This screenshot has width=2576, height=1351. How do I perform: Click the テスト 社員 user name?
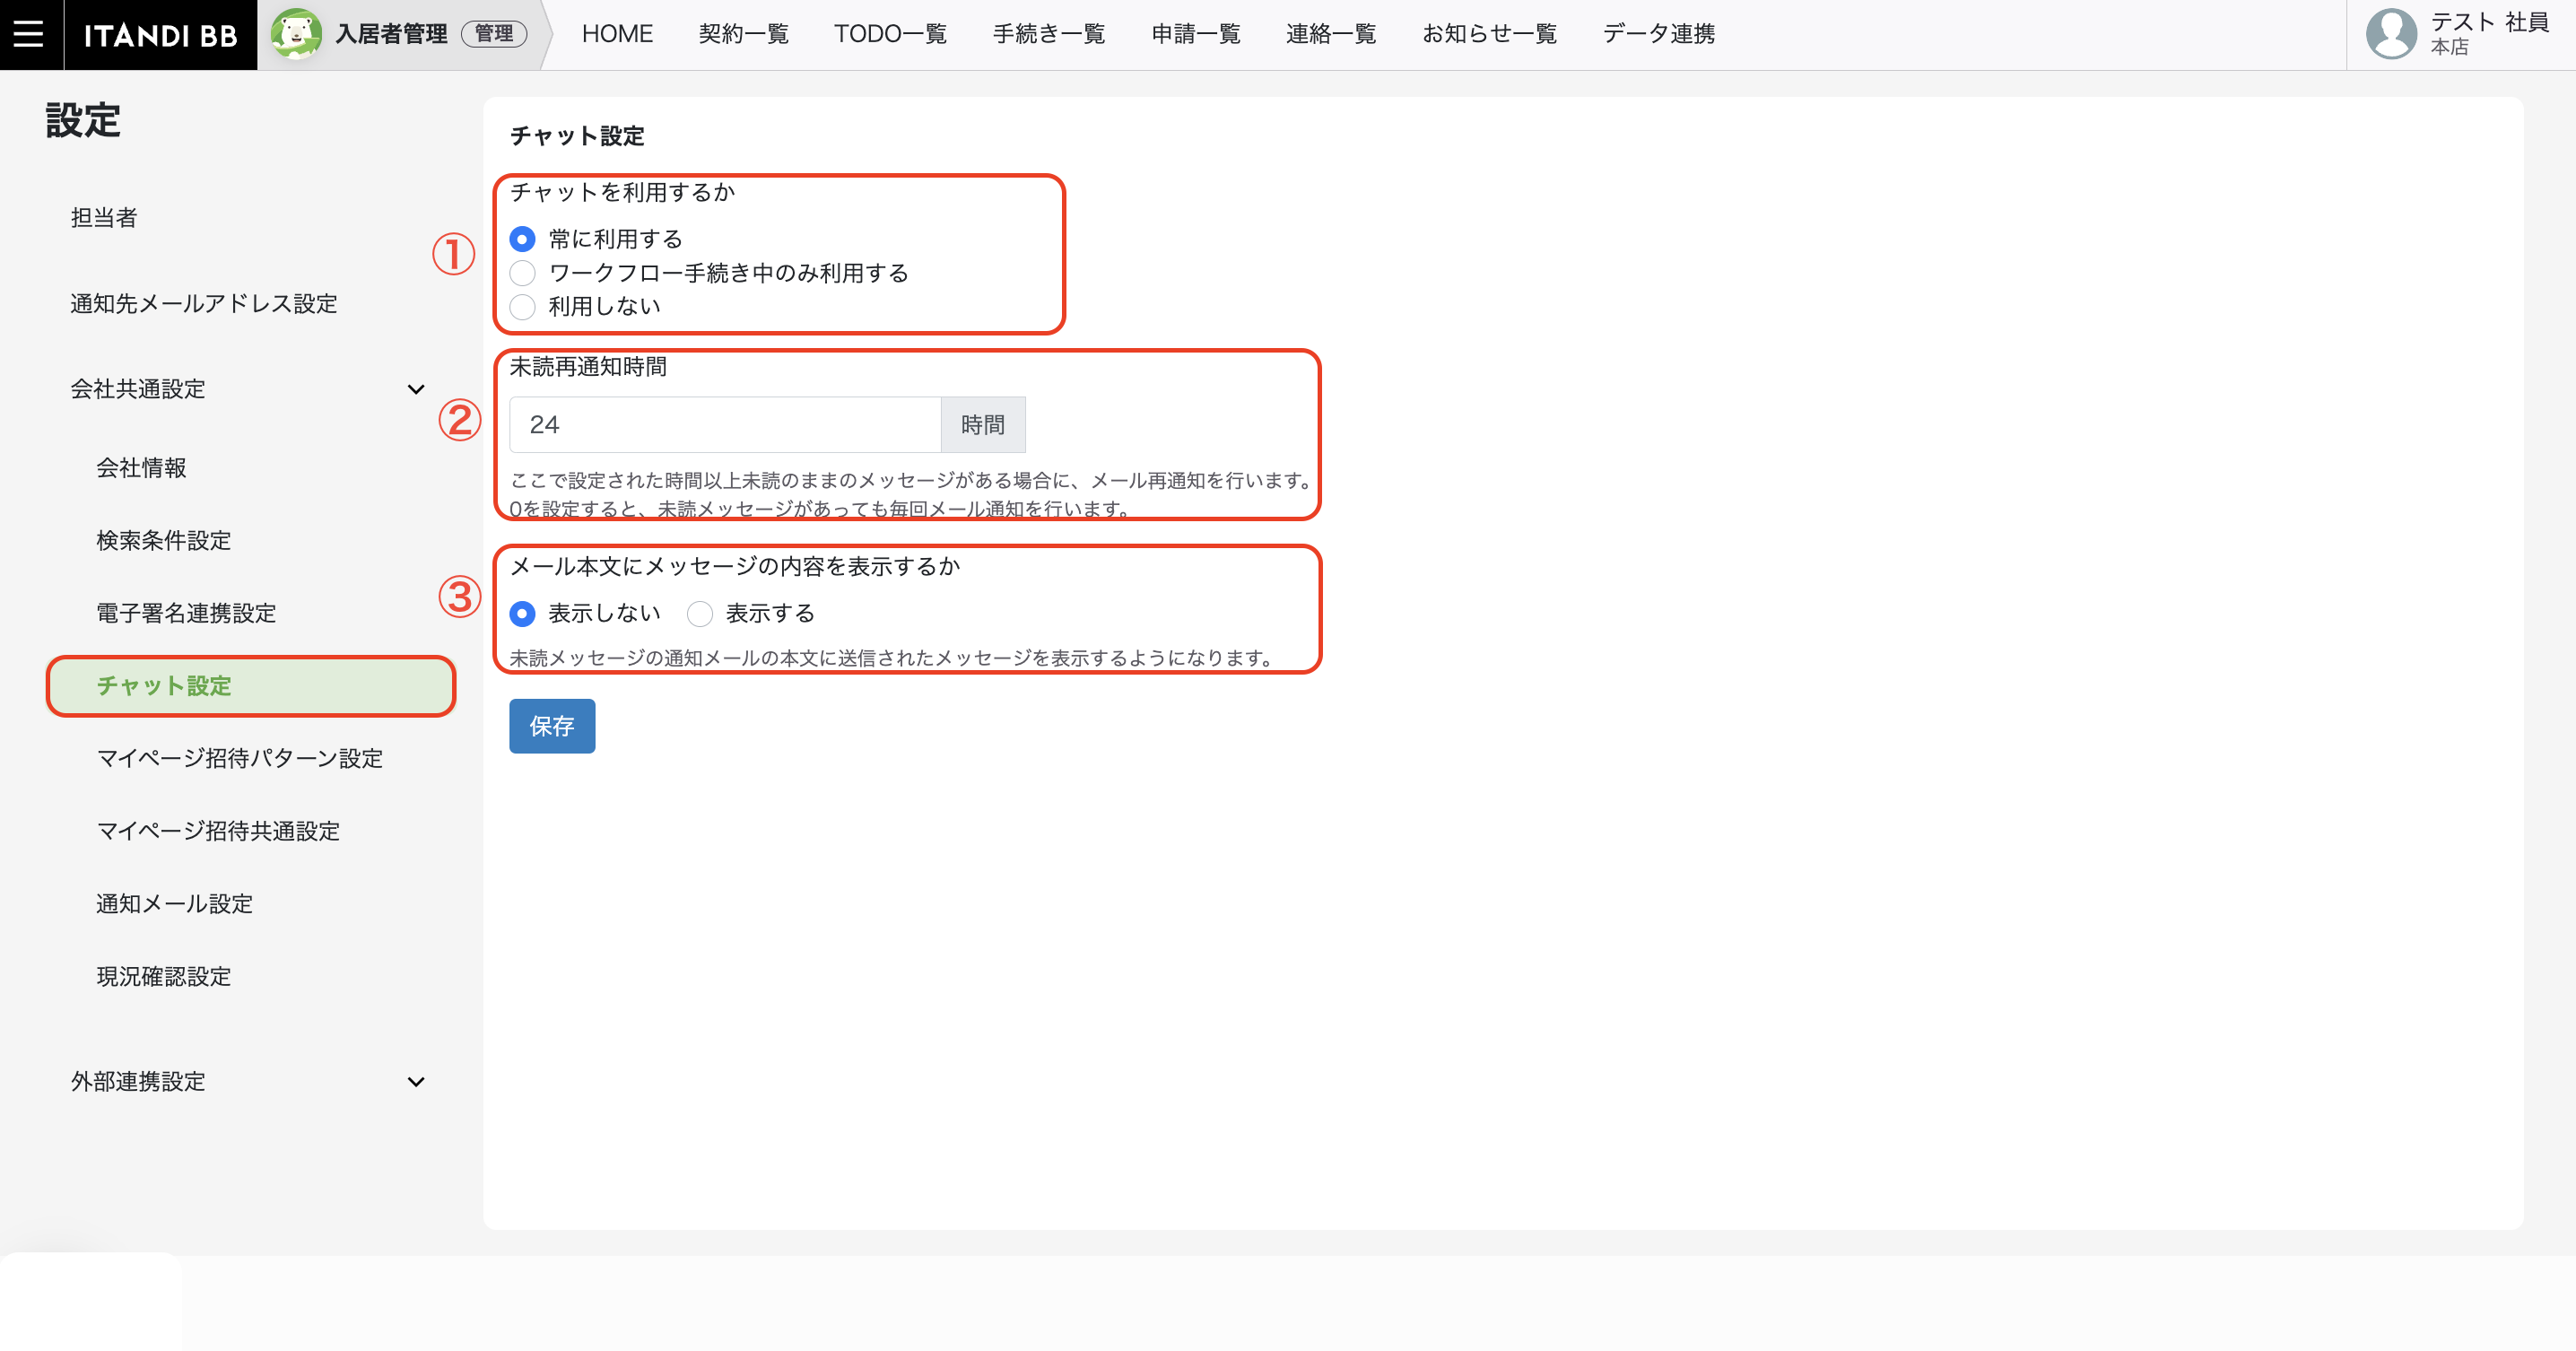click(x=2490, y=22)
